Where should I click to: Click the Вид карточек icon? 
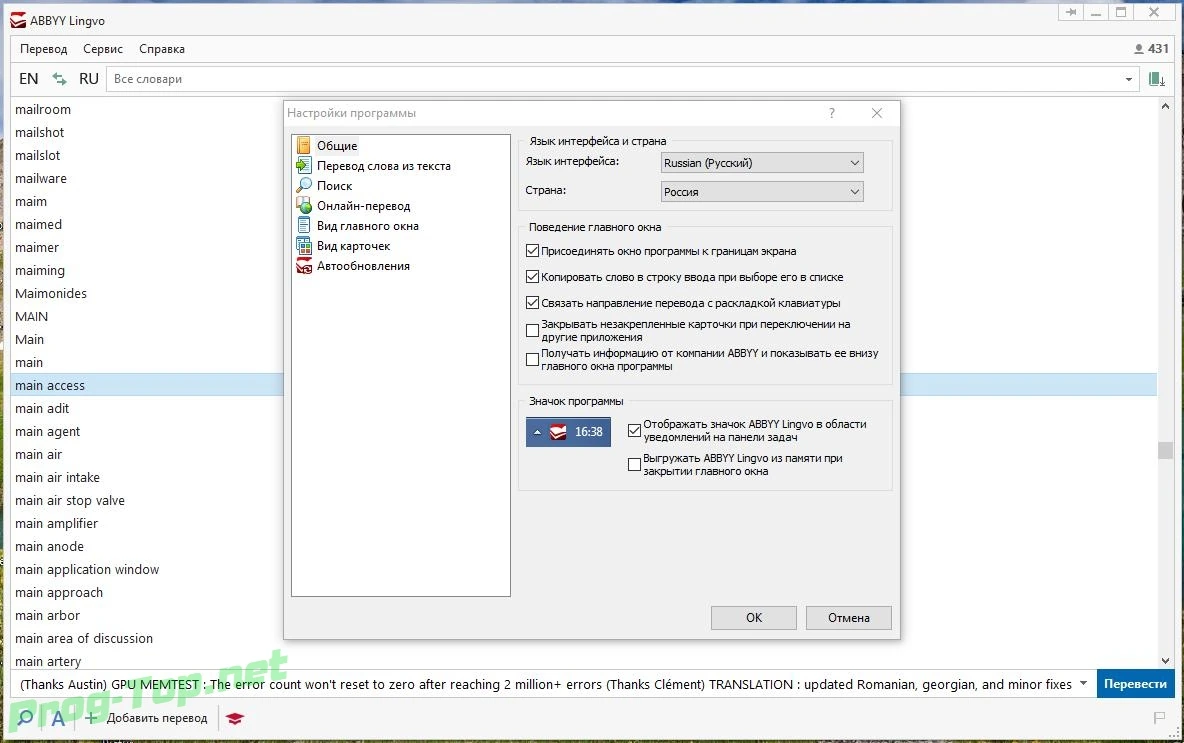coord(304,245)
